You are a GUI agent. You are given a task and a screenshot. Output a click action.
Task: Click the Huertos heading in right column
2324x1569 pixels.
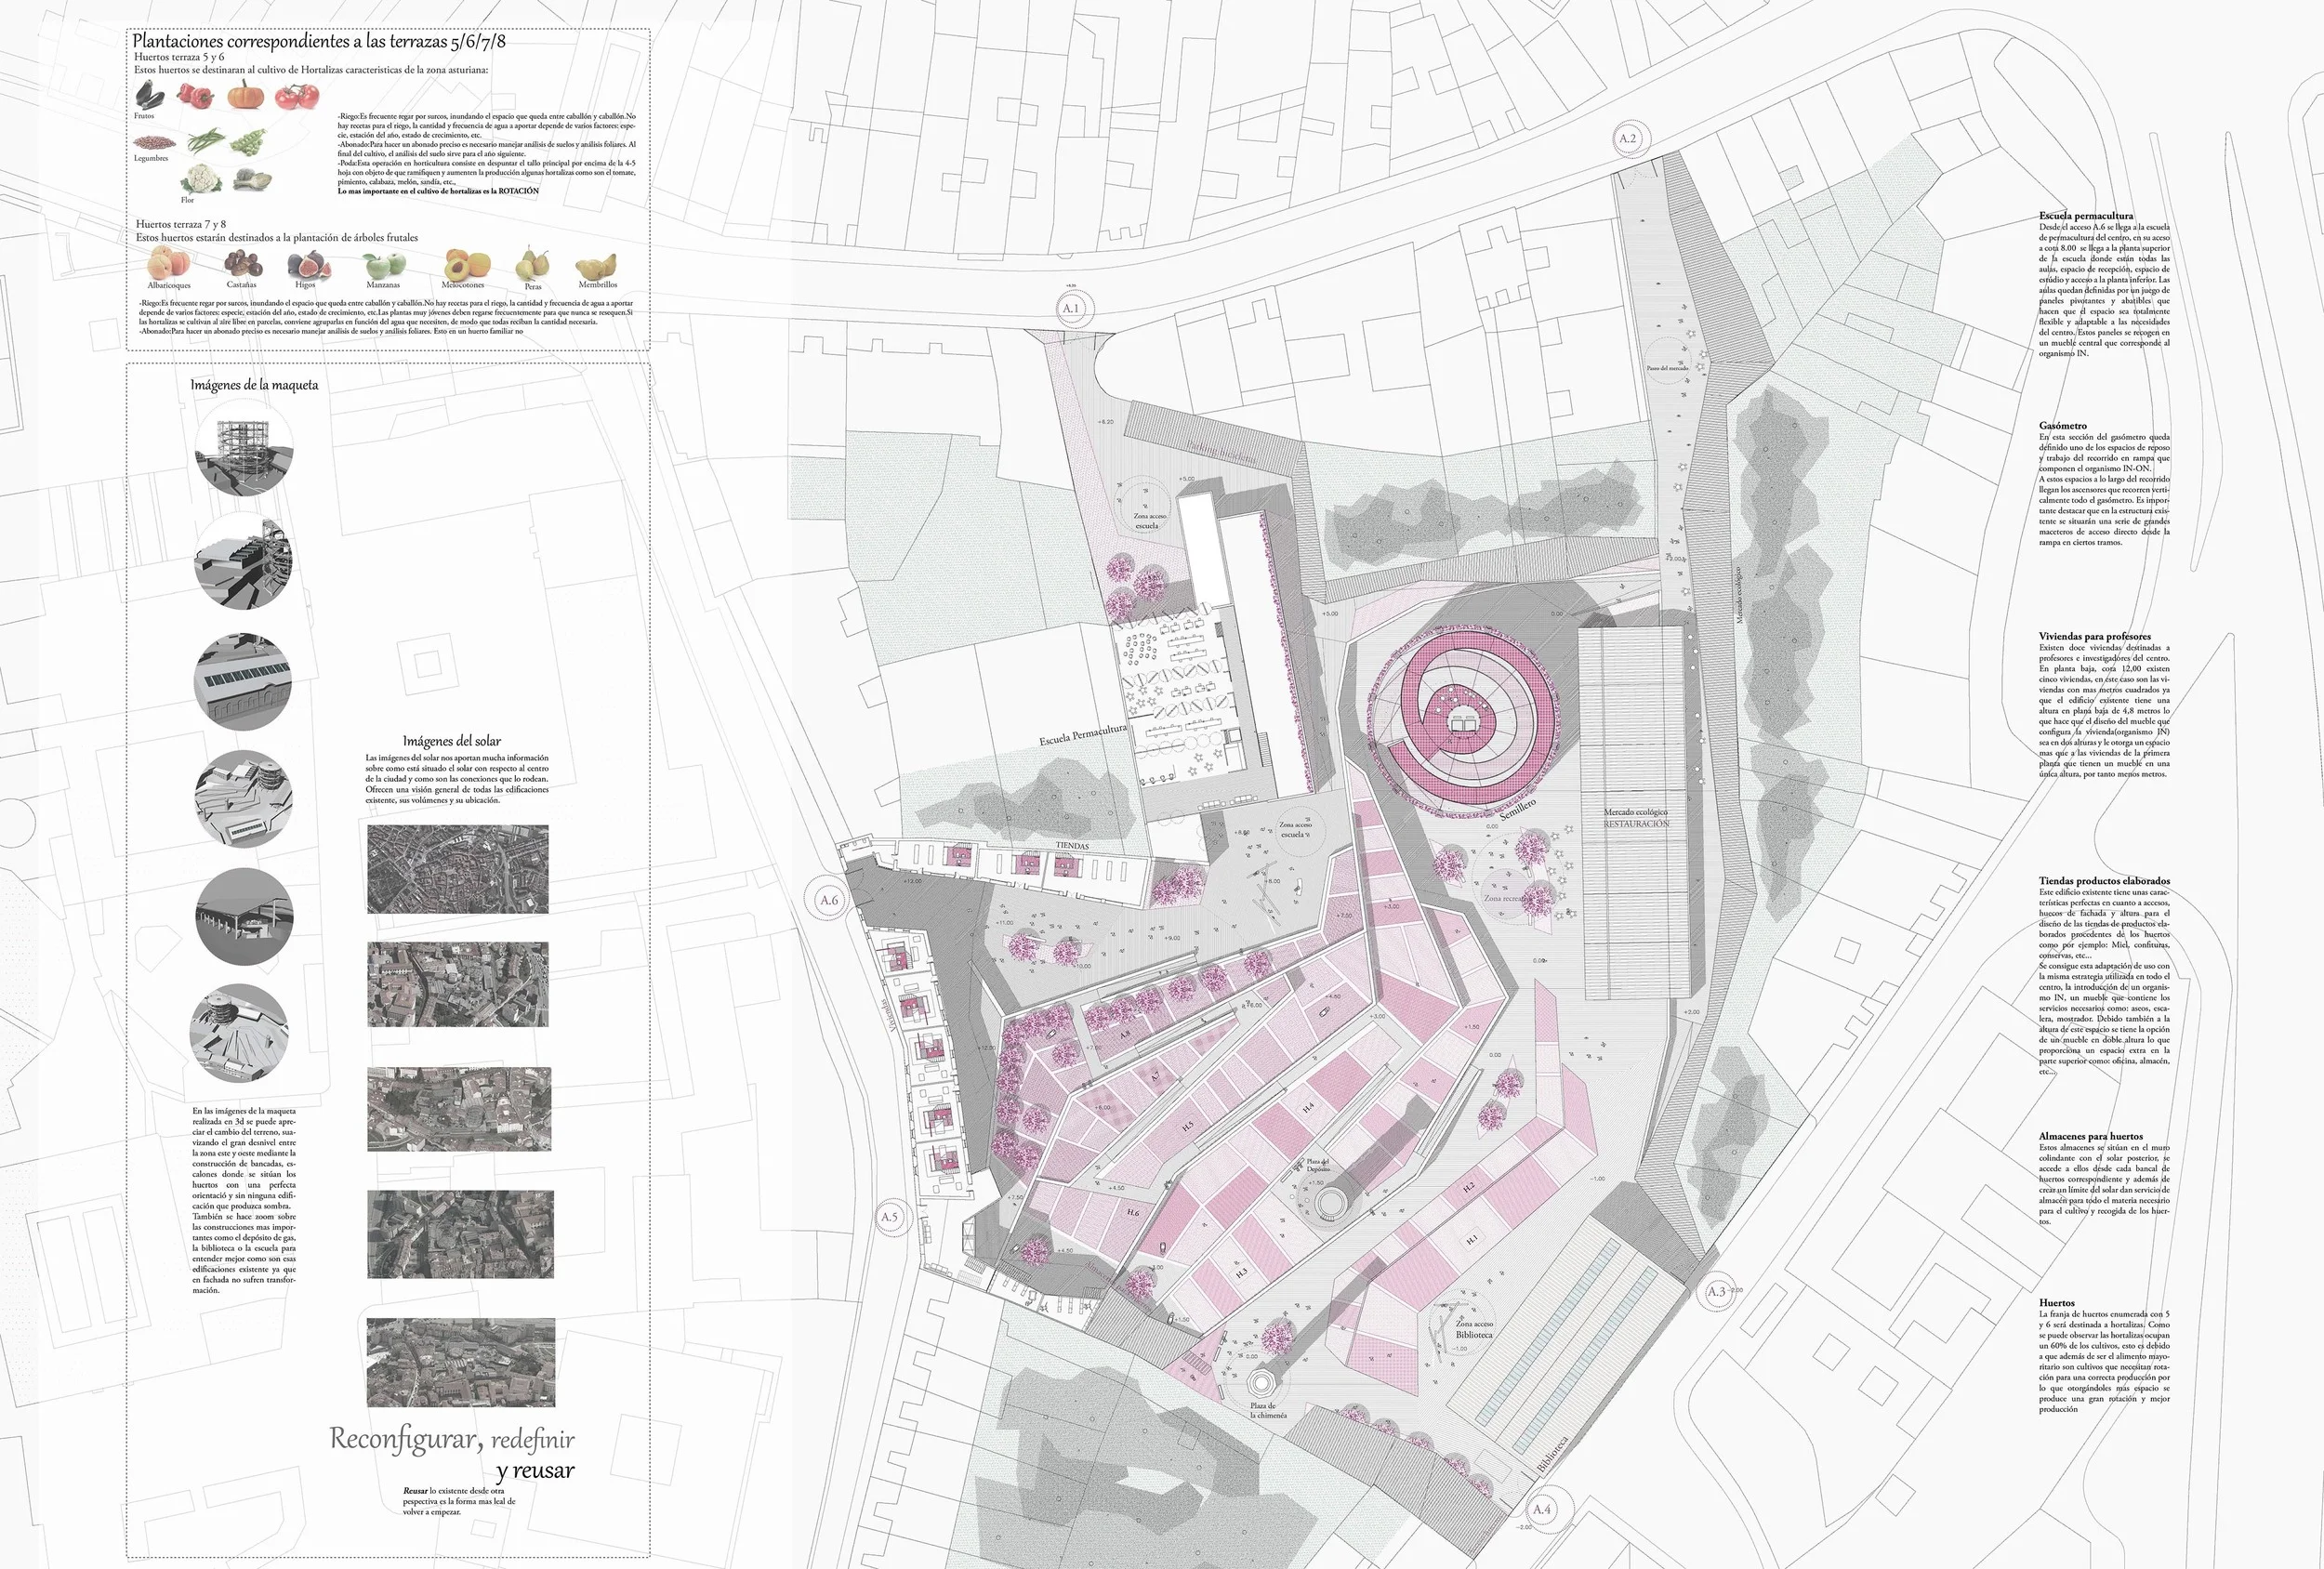(2057, 1303)
